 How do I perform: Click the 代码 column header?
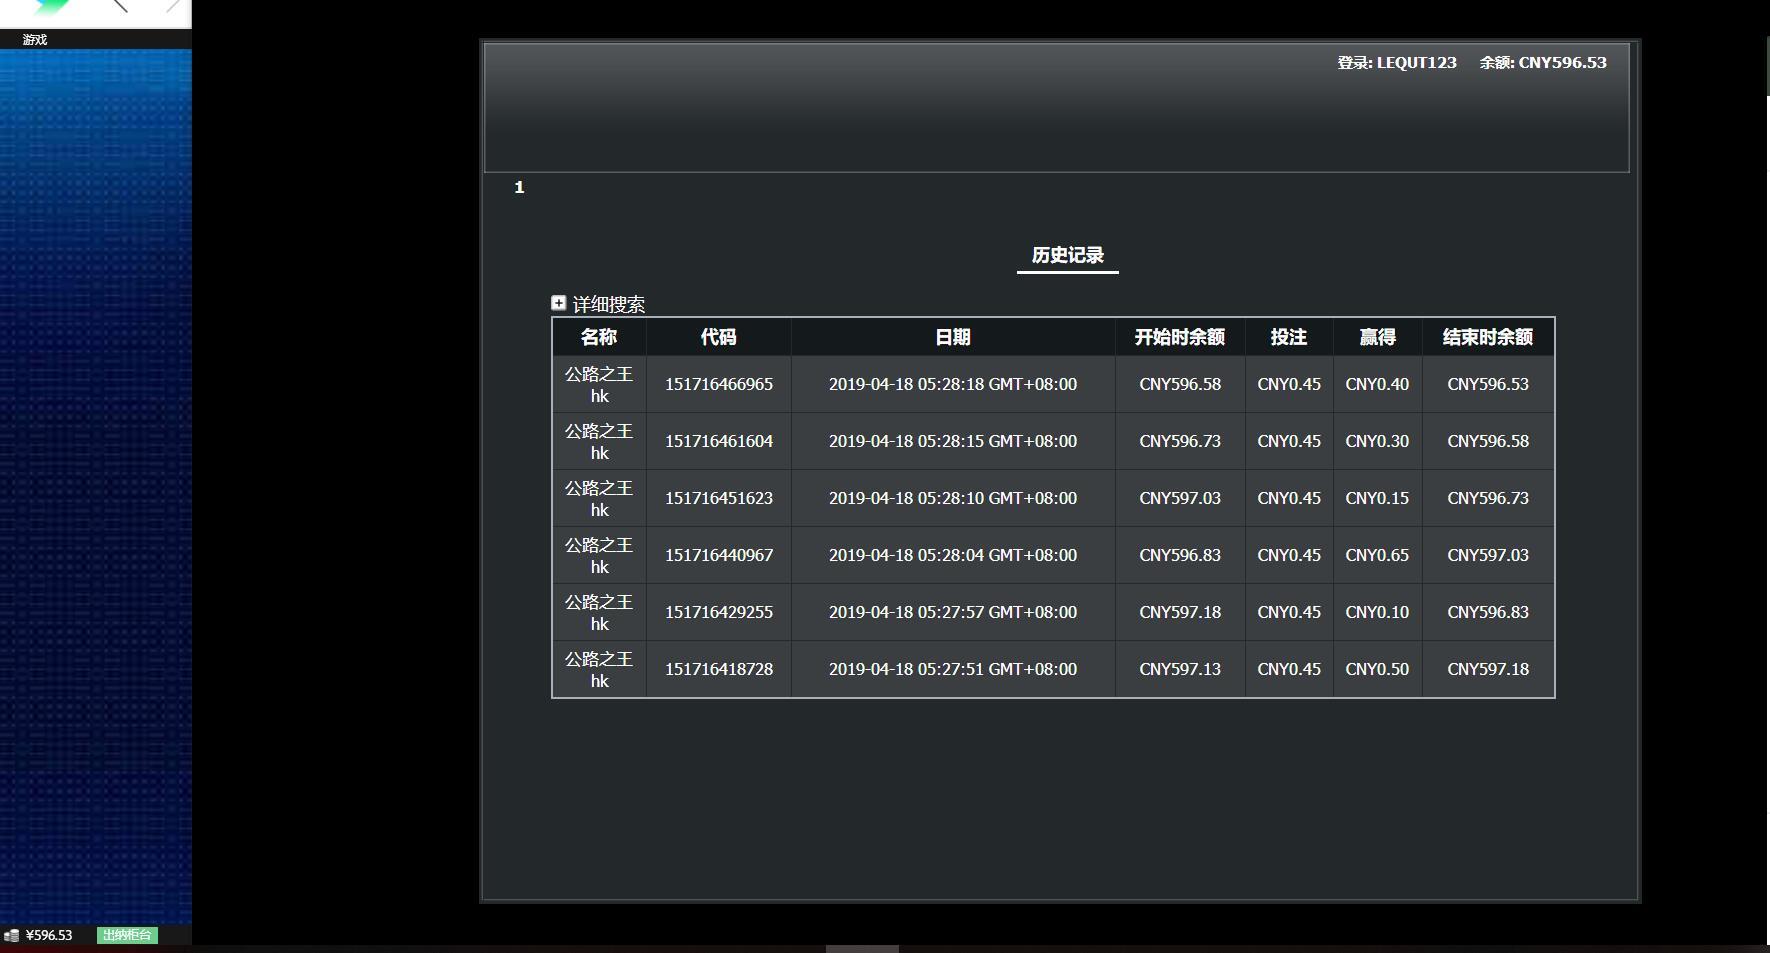pyautogui.click(x=718, y=337)
